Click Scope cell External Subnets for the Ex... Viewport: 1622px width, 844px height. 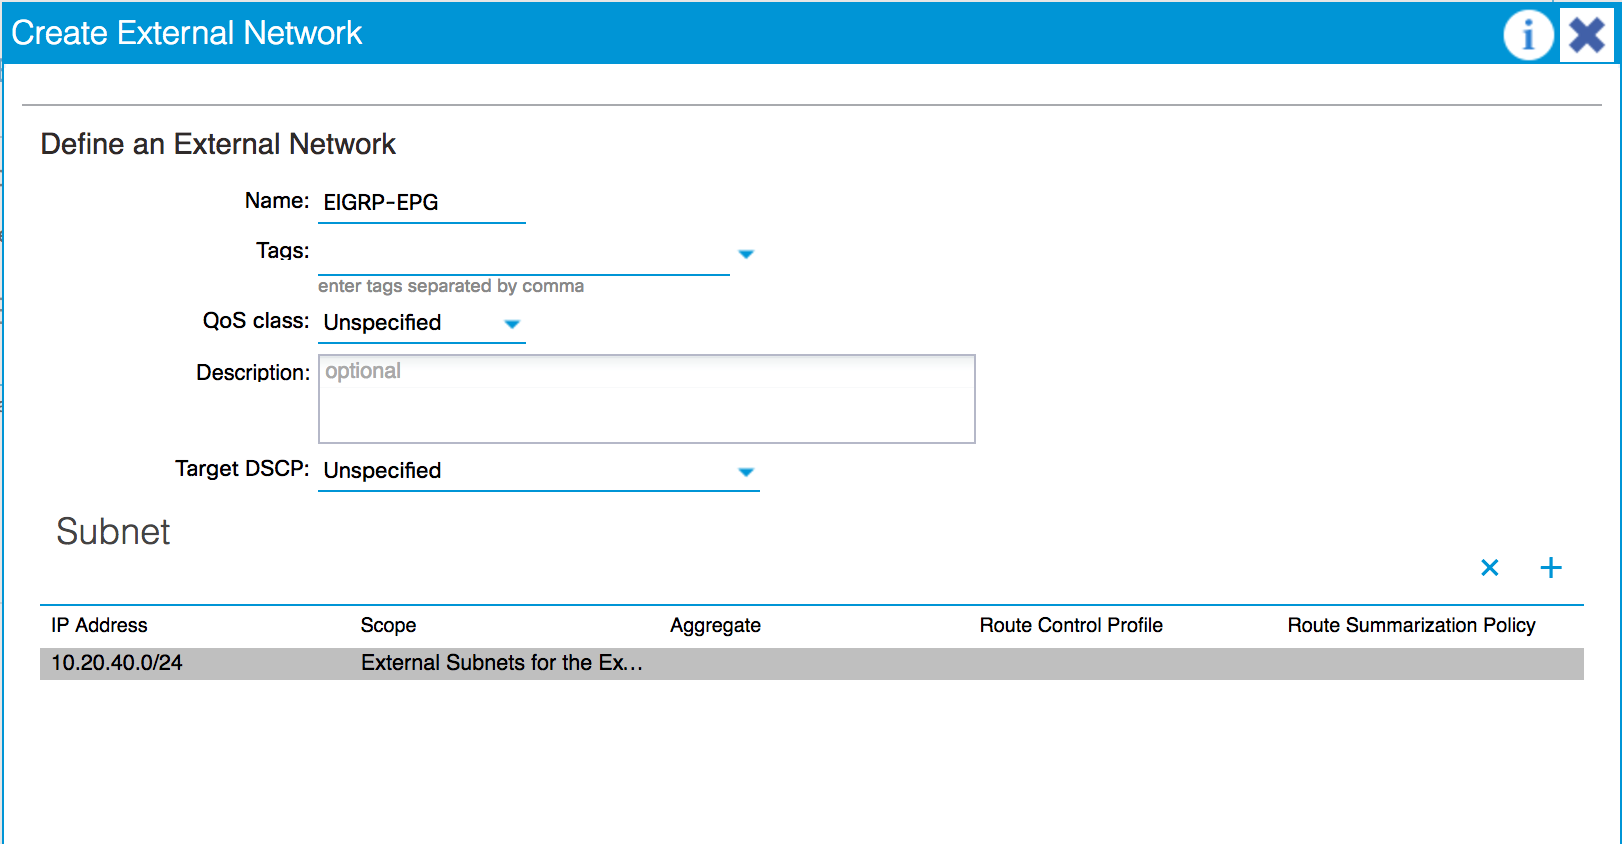pyautogui.click(x=502, y=663)
